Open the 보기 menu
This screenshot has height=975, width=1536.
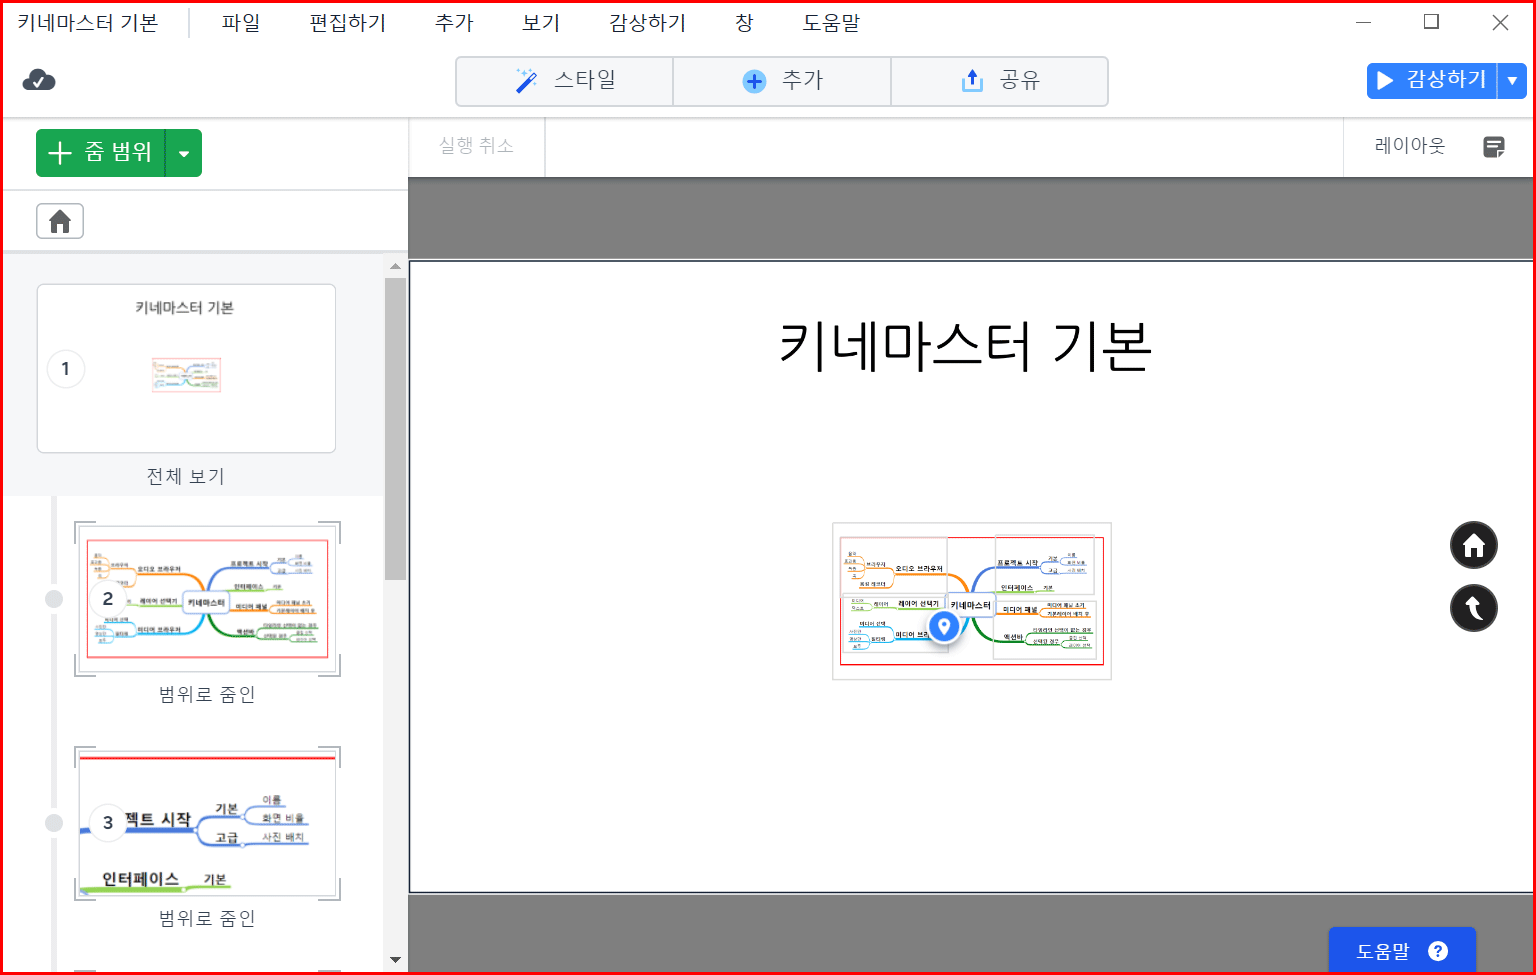click(x=541, y=23)
